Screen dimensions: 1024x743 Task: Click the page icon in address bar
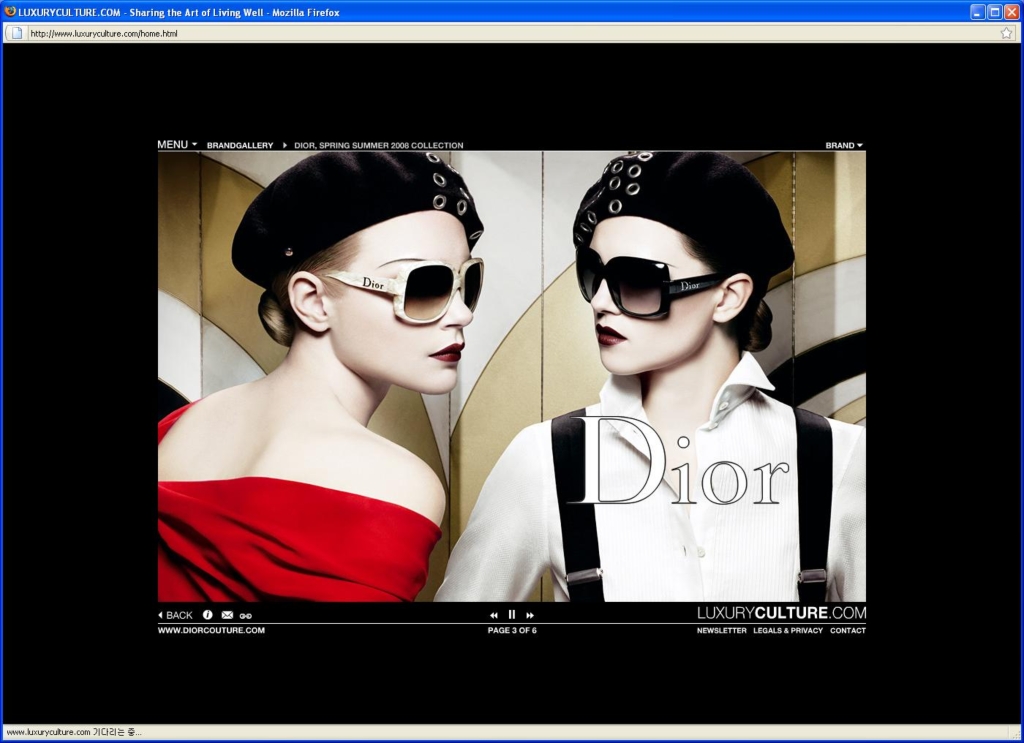17,33
